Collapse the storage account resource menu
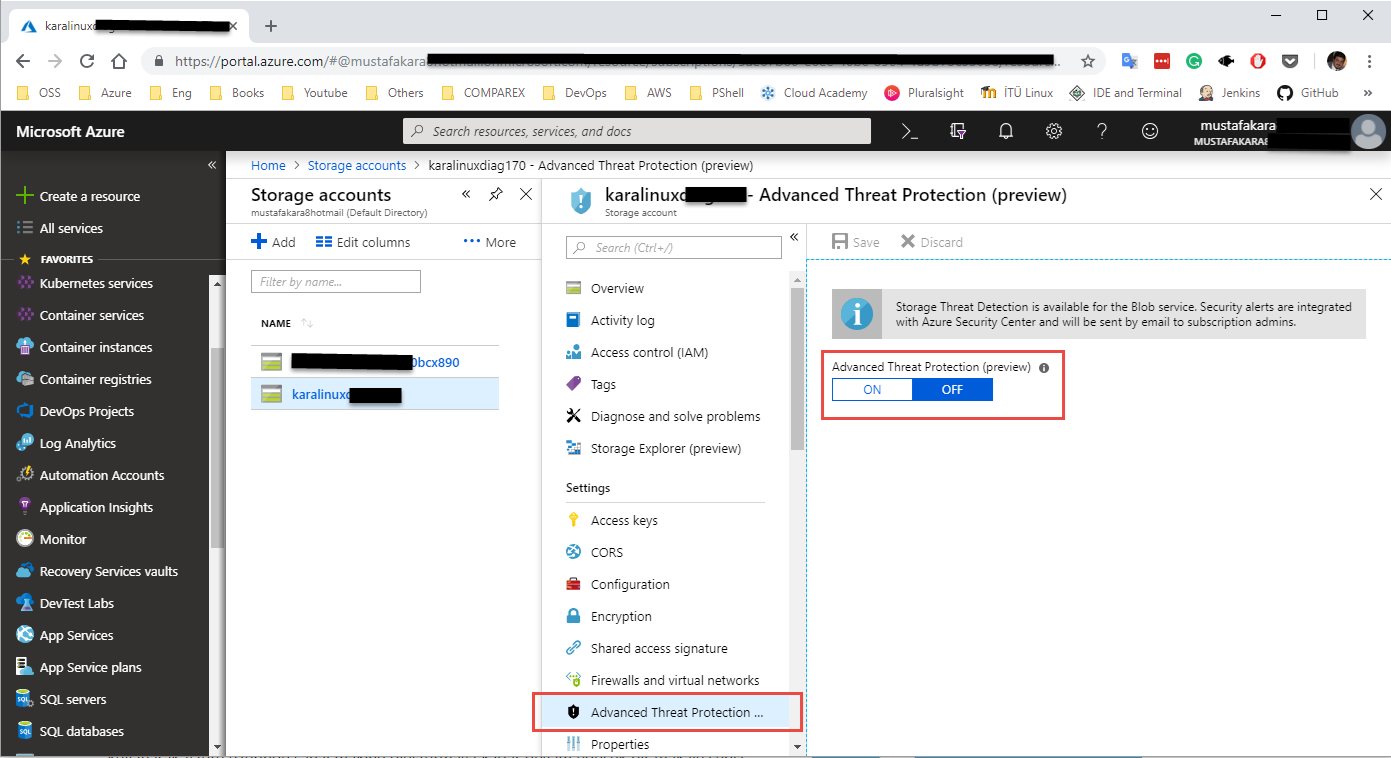The width and height of the screenshot is (1391, 758). click(x=794, y=237)
